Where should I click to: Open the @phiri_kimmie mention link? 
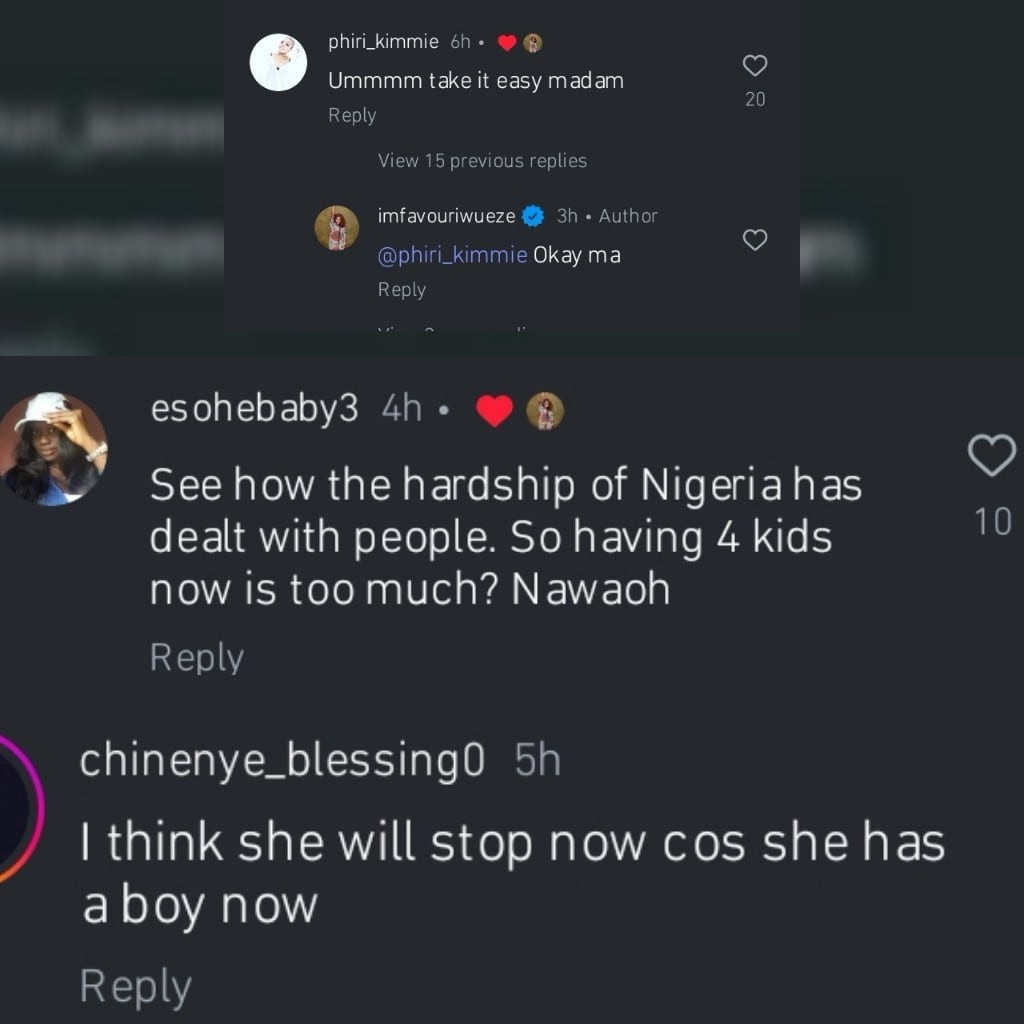click(x=452, y=255)
